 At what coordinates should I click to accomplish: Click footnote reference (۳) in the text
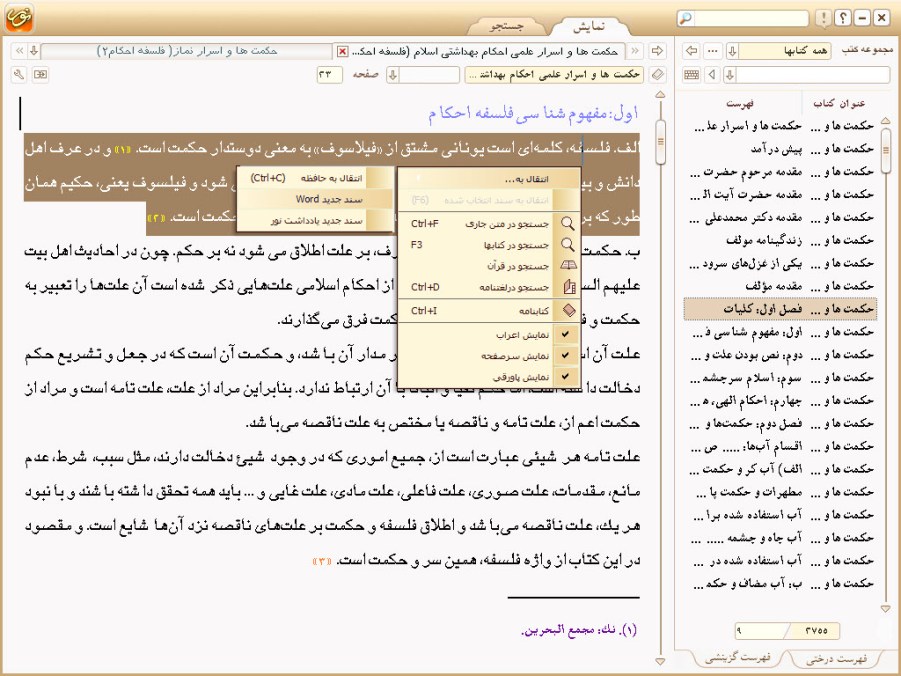(322, 560)
